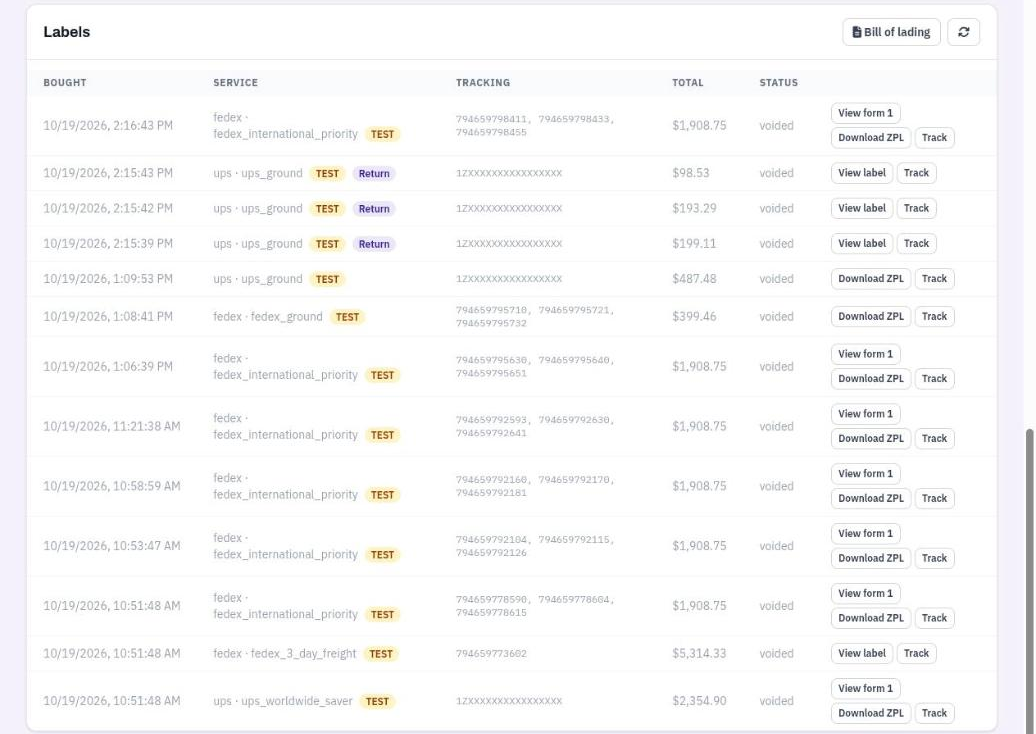
Task: View label for $193.29 UPS return
Action: coord(862,208)
